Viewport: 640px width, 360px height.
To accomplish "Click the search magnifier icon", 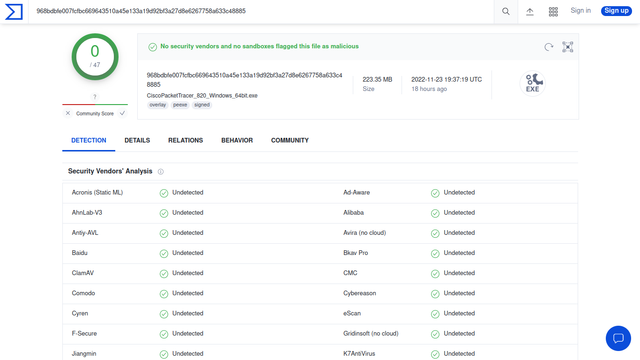I will (x=506, y=11).
